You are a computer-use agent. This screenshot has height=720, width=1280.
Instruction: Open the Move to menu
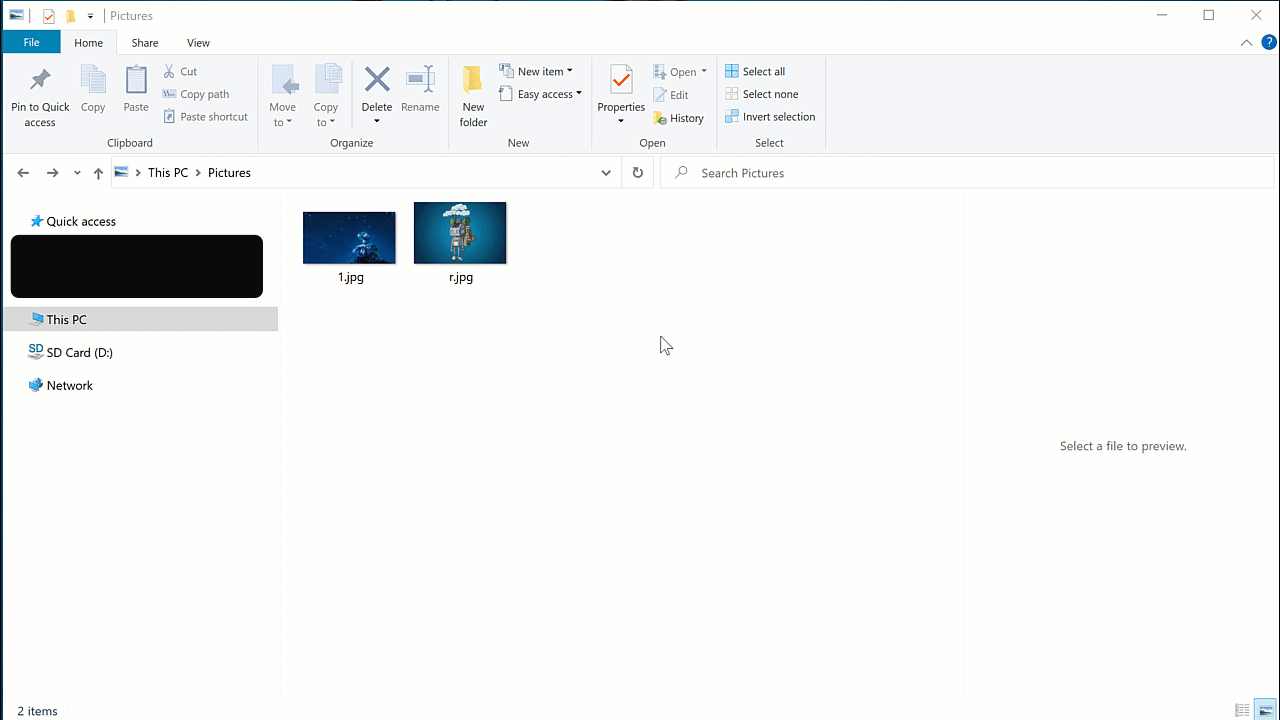click(283, 97)
